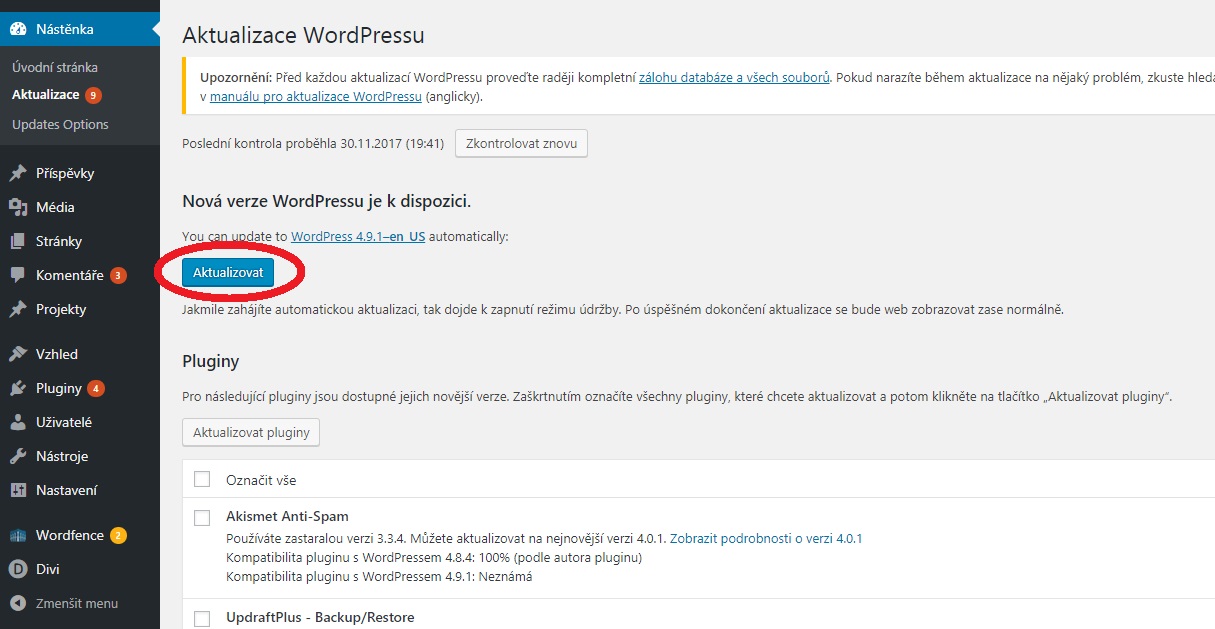Click the Nástěnka dashboard icon
The width and height of the screenshot is (1215, 629).
18,29
